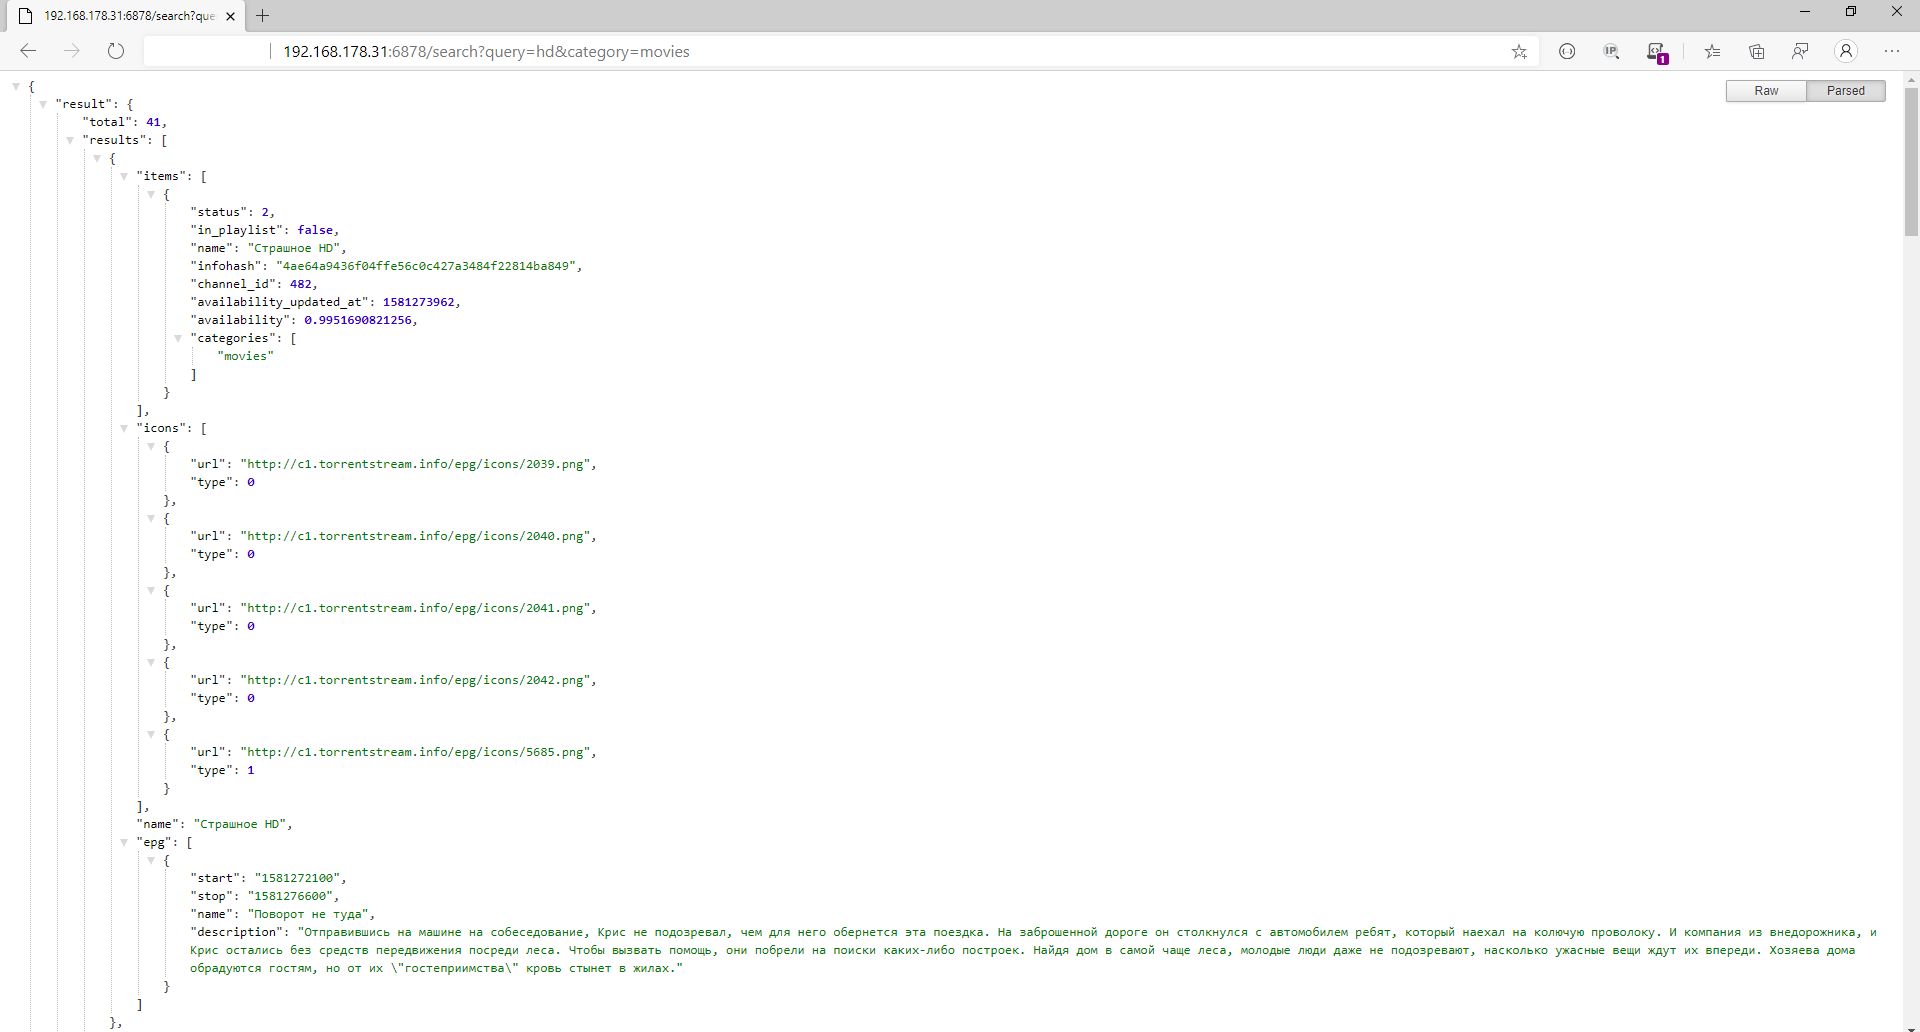
Task: Open a new browser tab
Action: click(x=262, y=16)
